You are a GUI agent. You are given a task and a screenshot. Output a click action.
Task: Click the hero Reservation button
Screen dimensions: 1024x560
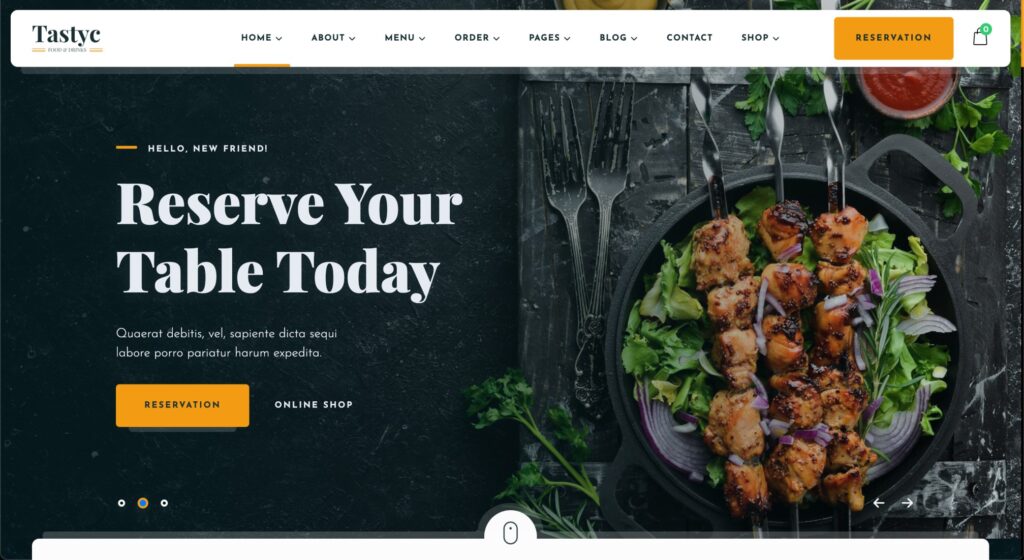click(x=182, y=405)
